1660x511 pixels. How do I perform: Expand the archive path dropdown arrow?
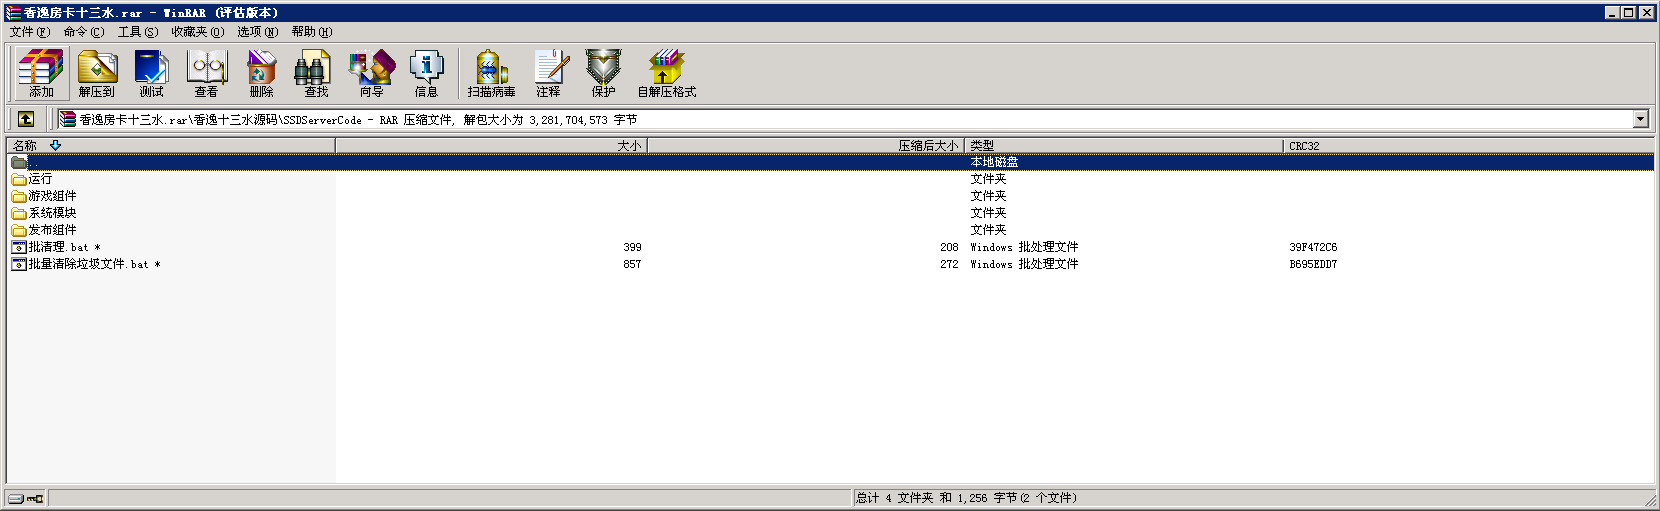[x=1640, y=119]
